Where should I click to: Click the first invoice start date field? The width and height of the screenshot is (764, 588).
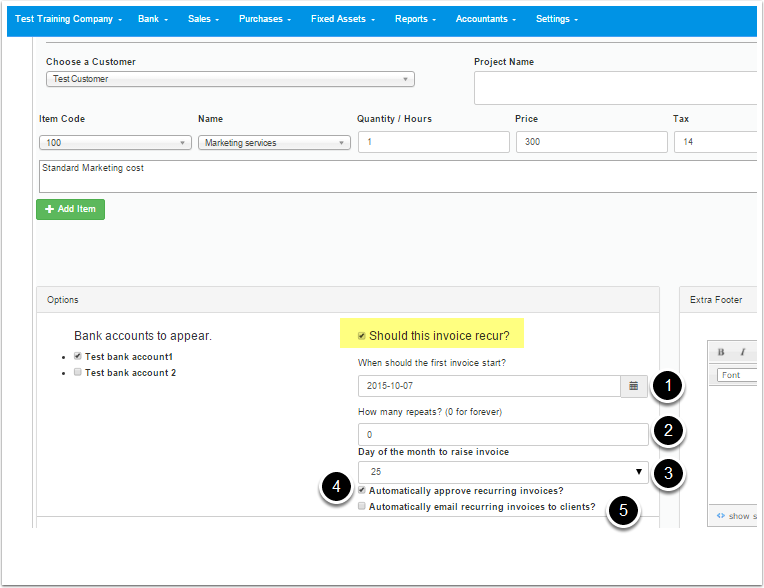pyautogui.click(x=489, y=386)
